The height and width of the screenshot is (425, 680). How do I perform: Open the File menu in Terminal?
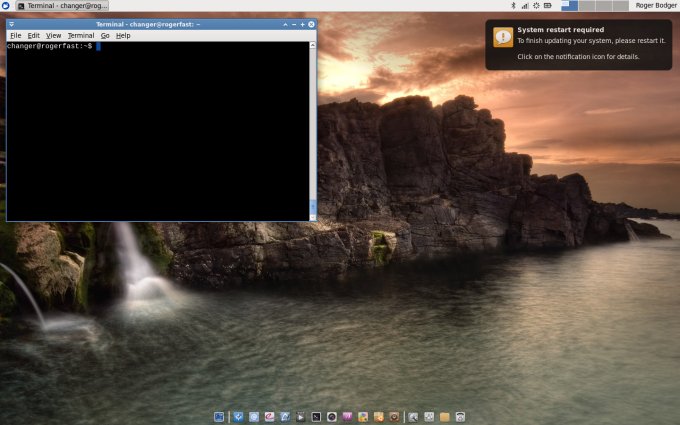(x=15, y=35)
